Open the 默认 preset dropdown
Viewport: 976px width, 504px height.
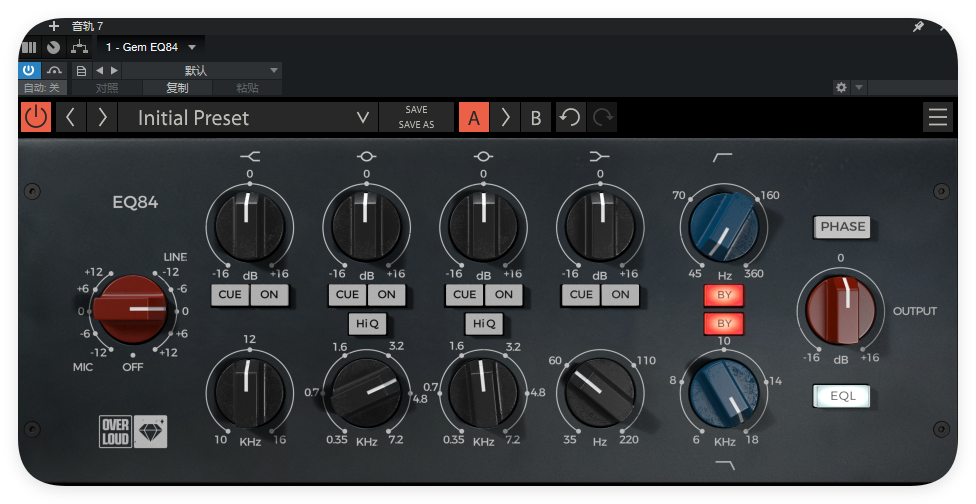coord(200,70)
